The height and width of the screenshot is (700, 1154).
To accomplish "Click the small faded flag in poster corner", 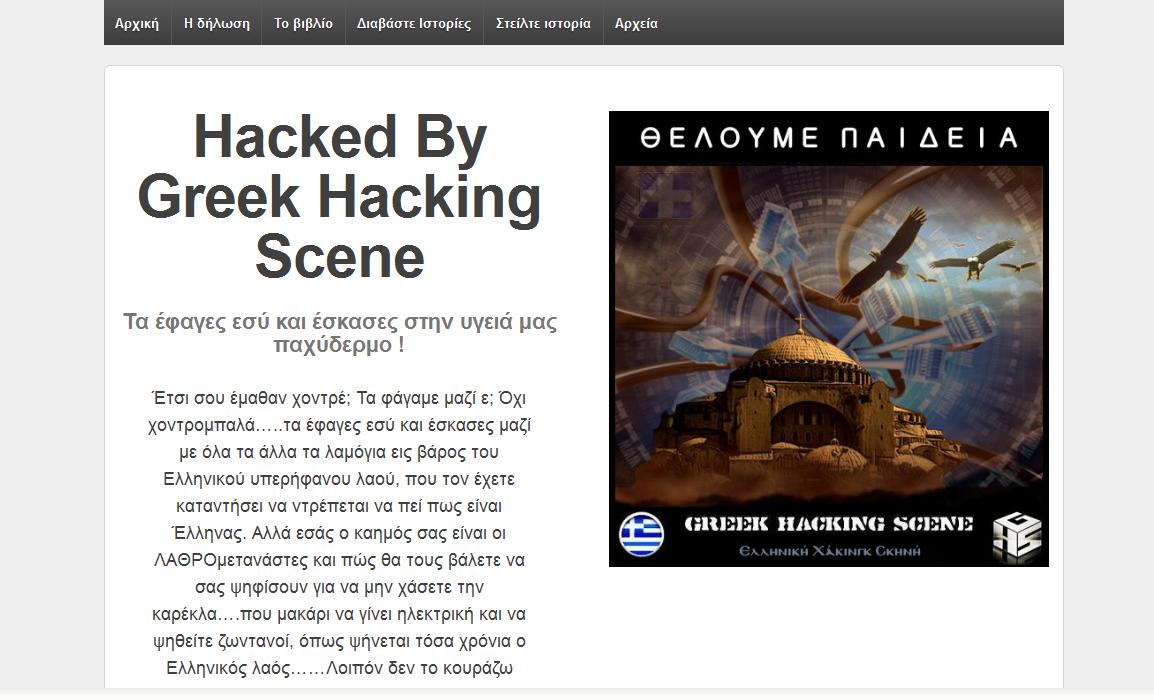I will [666, 195].
